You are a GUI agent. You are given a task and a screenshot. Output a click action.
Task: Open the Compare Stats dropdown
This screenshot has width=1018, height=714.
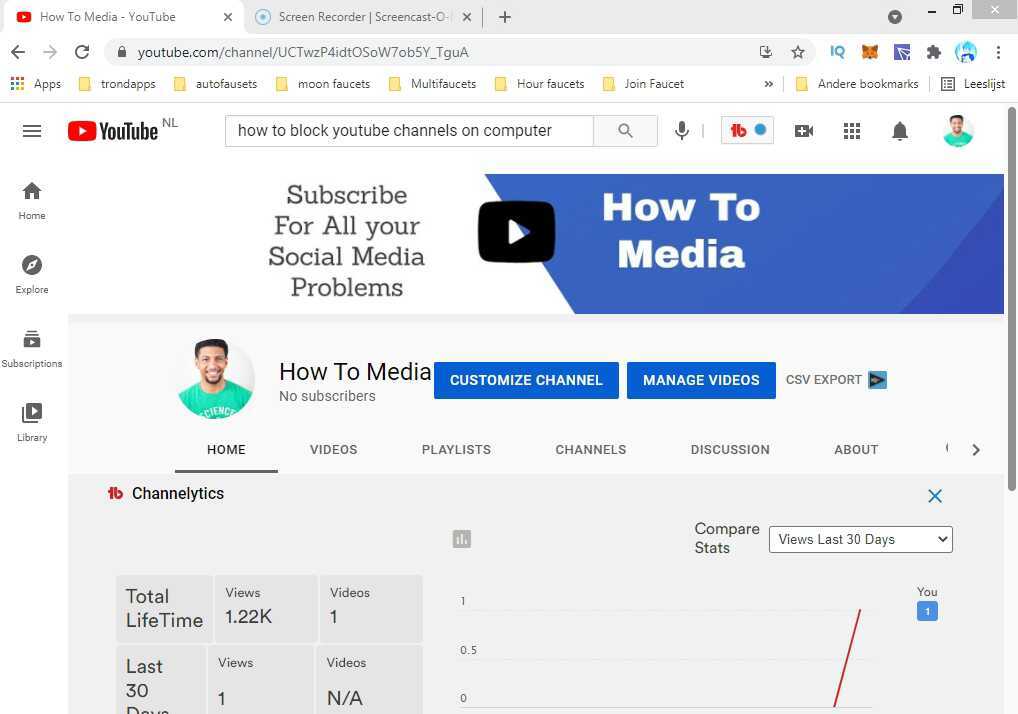point(859,539)
